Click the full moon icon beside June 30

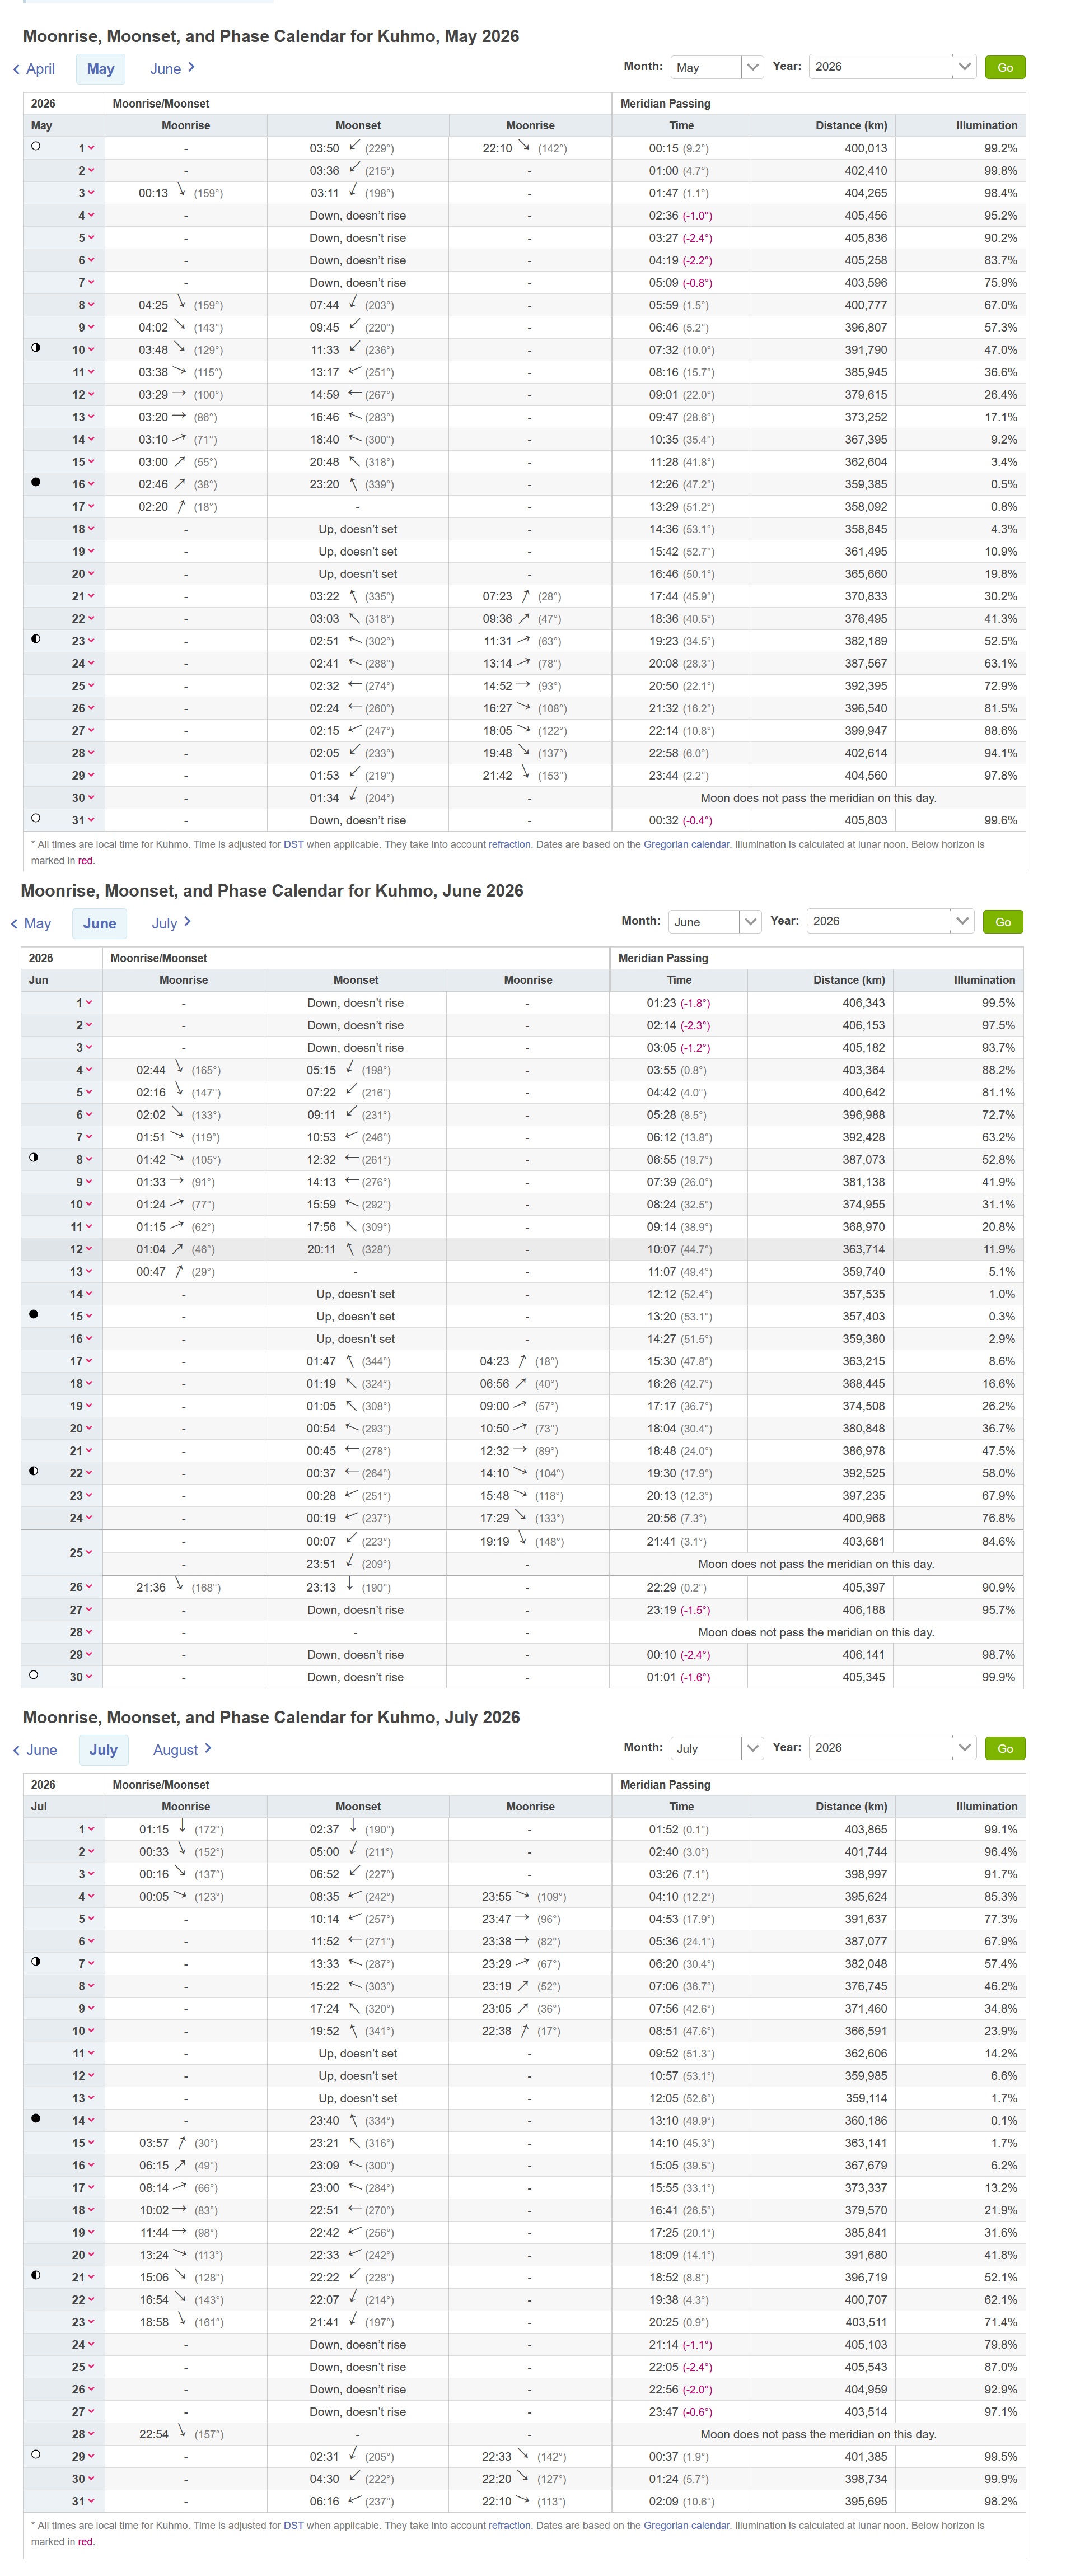coord(34,1675)
